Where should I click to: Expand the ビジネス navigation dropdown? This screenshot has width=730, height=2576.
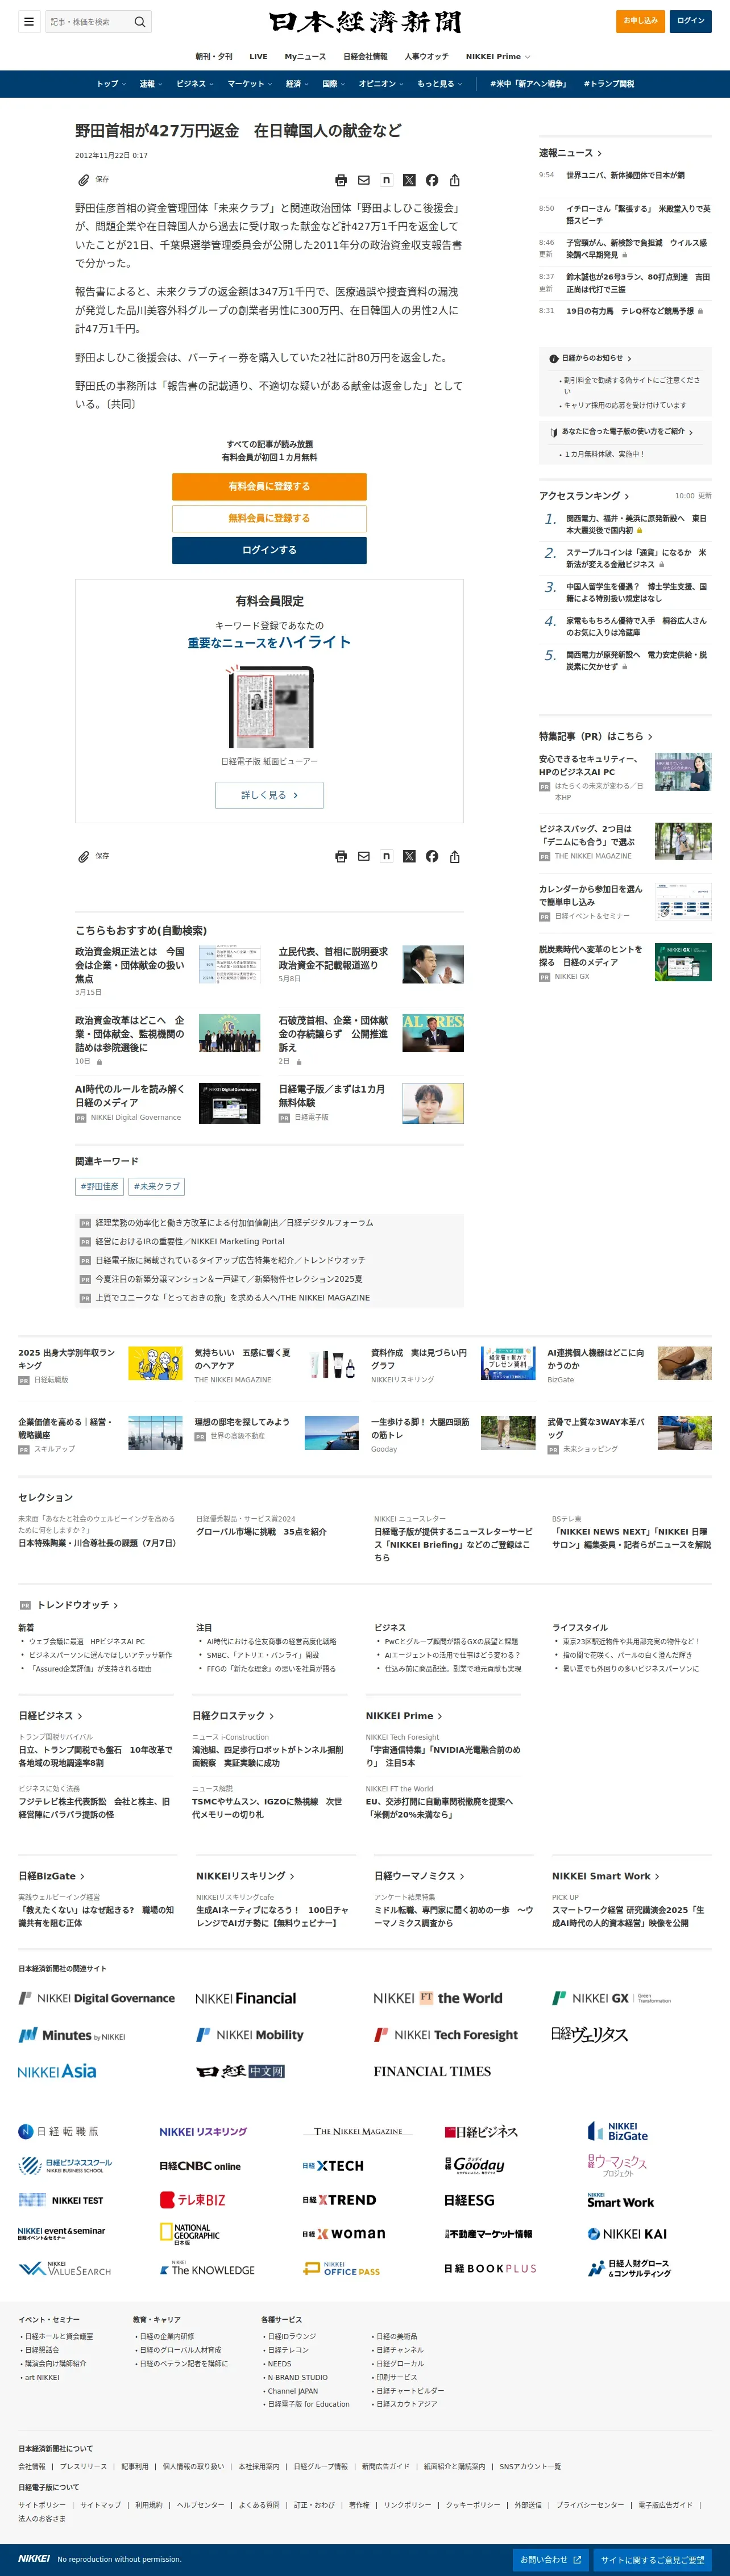click(x=194, y=84)
